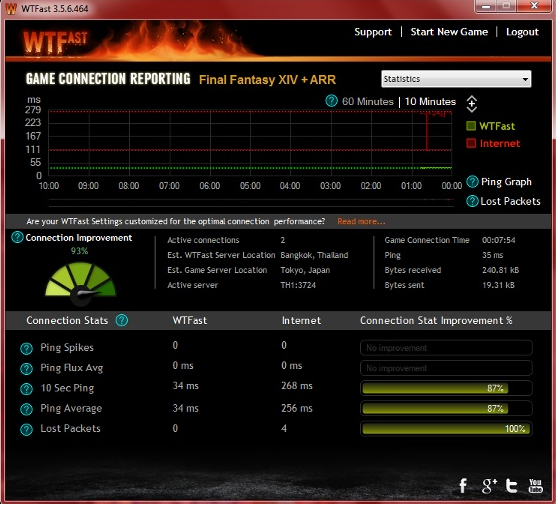The image size is (556, 505).
Task: Click Final Fantasy XIV + ARR title
Action: 267,79
